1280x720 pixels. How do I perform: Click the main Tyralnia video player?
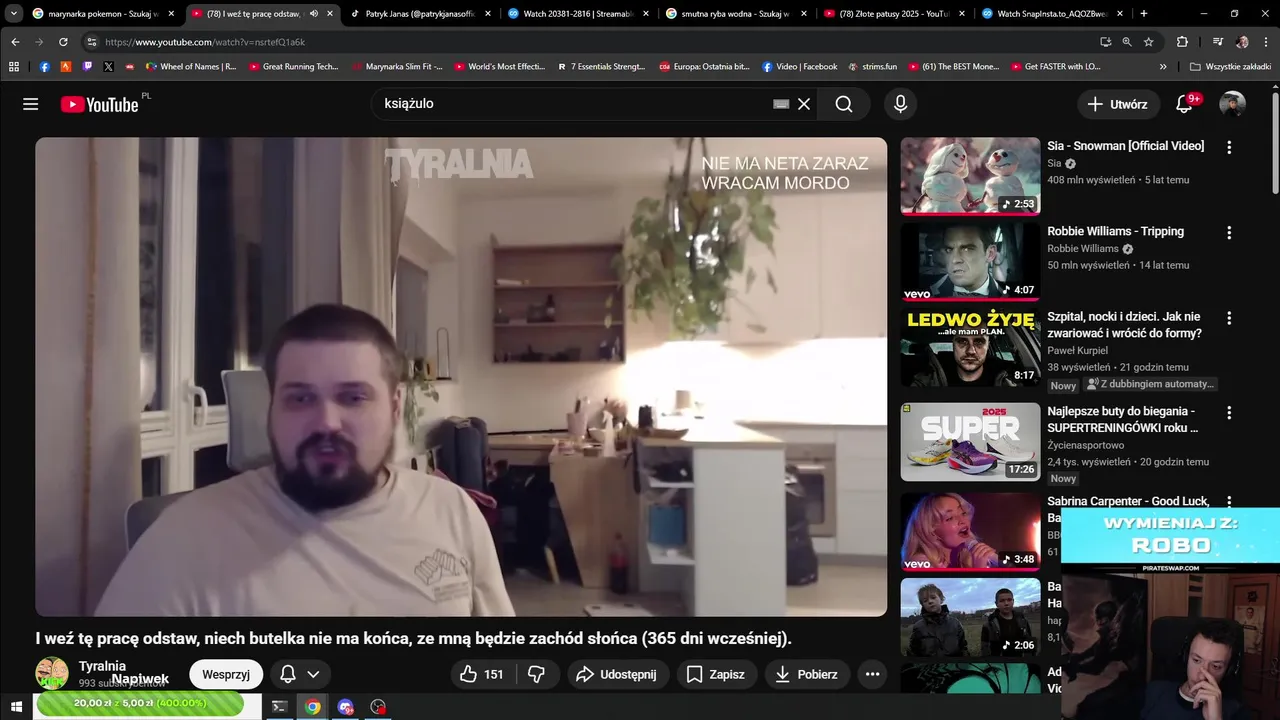tap(461, 377)
